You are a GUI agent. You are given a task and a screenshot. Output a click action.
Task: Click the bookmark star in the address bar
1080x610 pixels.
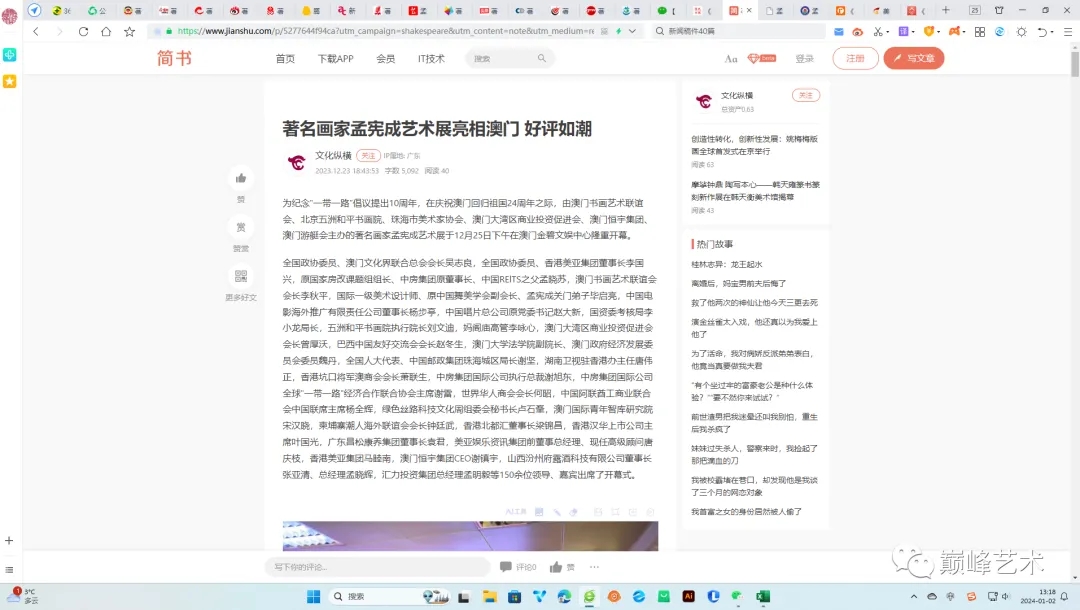click(x=129, y=31)
